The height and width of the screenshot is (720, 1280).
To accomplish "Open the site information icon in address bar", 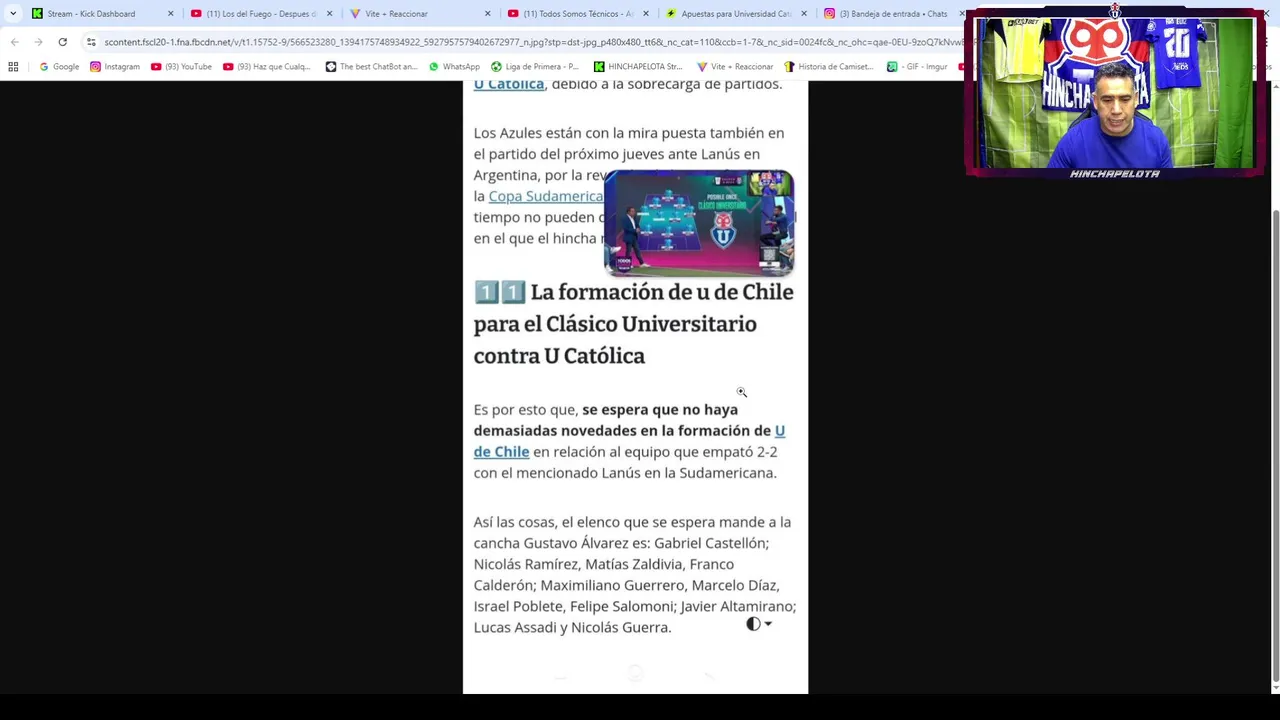I will pyautogui.click(x=91, y=42).
